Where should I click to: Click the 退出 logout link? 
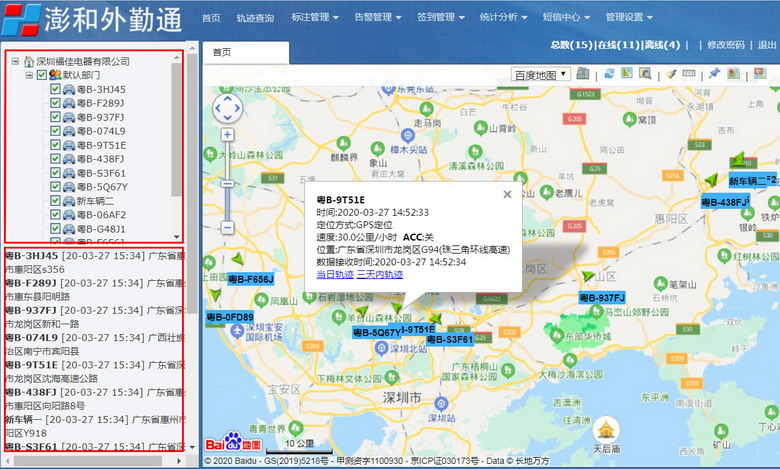pos(767,45)
